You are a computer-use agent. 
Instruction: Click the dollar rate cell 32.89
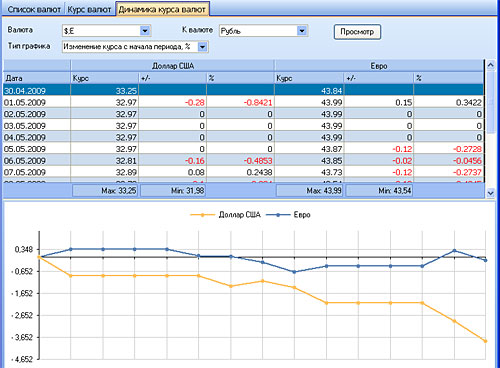pos(105,172)
